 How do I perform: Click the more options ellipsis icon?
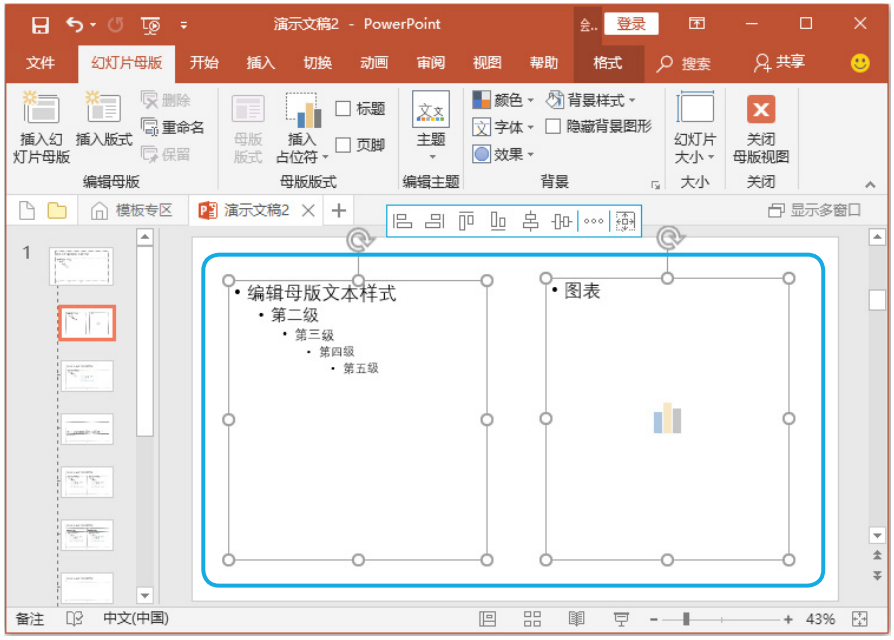click(x=594, y=221)
